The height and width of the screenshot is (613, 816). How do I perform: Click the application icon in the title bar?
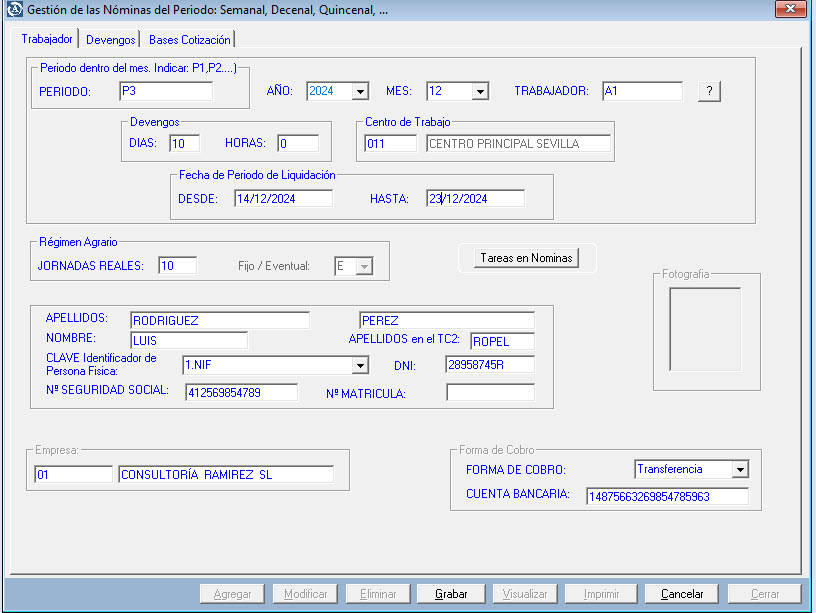coord(14,9)
